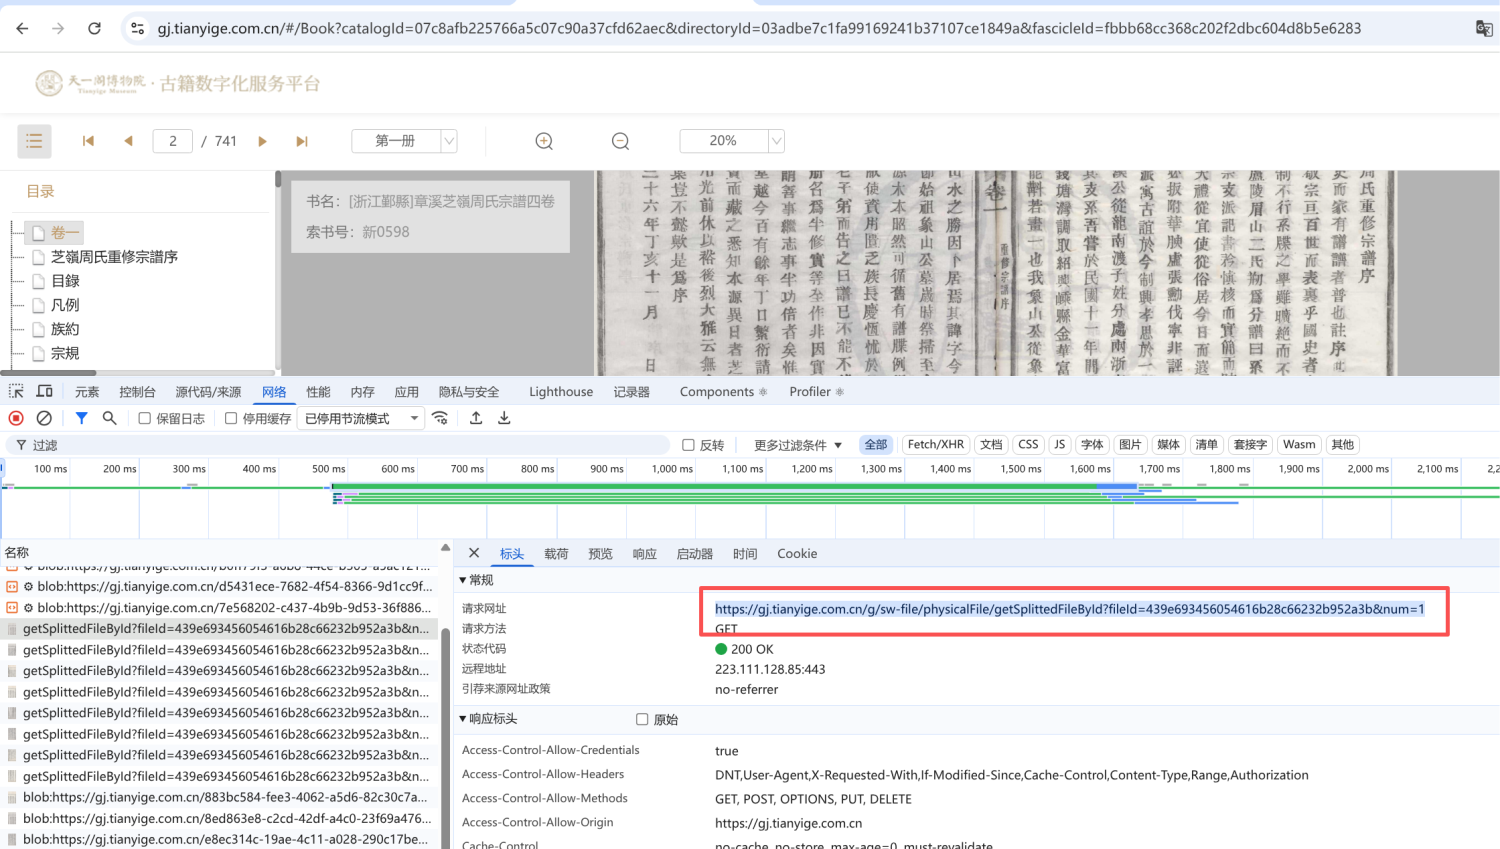Click the zoom in magnifier icon
The height and width of the screenshot is (849, 1500).
click(544, 141)
